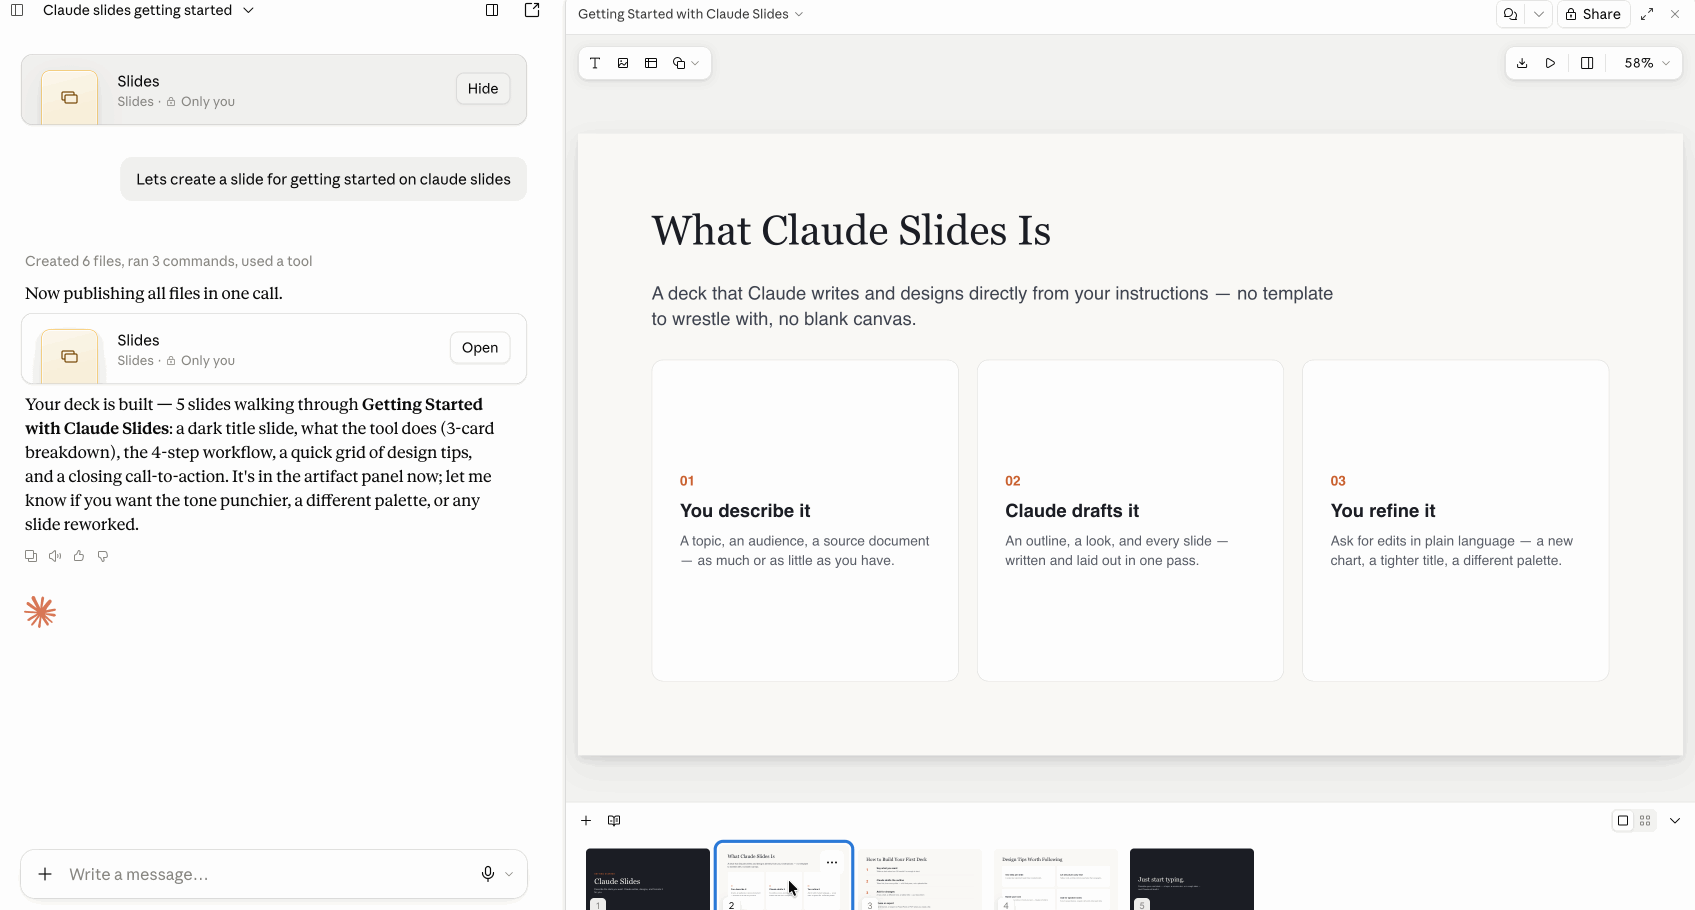Select slide 5 Just start typing thumbnail
Image resolution: width=1695 pixels, height=910 pixels.
(1192, 879)
